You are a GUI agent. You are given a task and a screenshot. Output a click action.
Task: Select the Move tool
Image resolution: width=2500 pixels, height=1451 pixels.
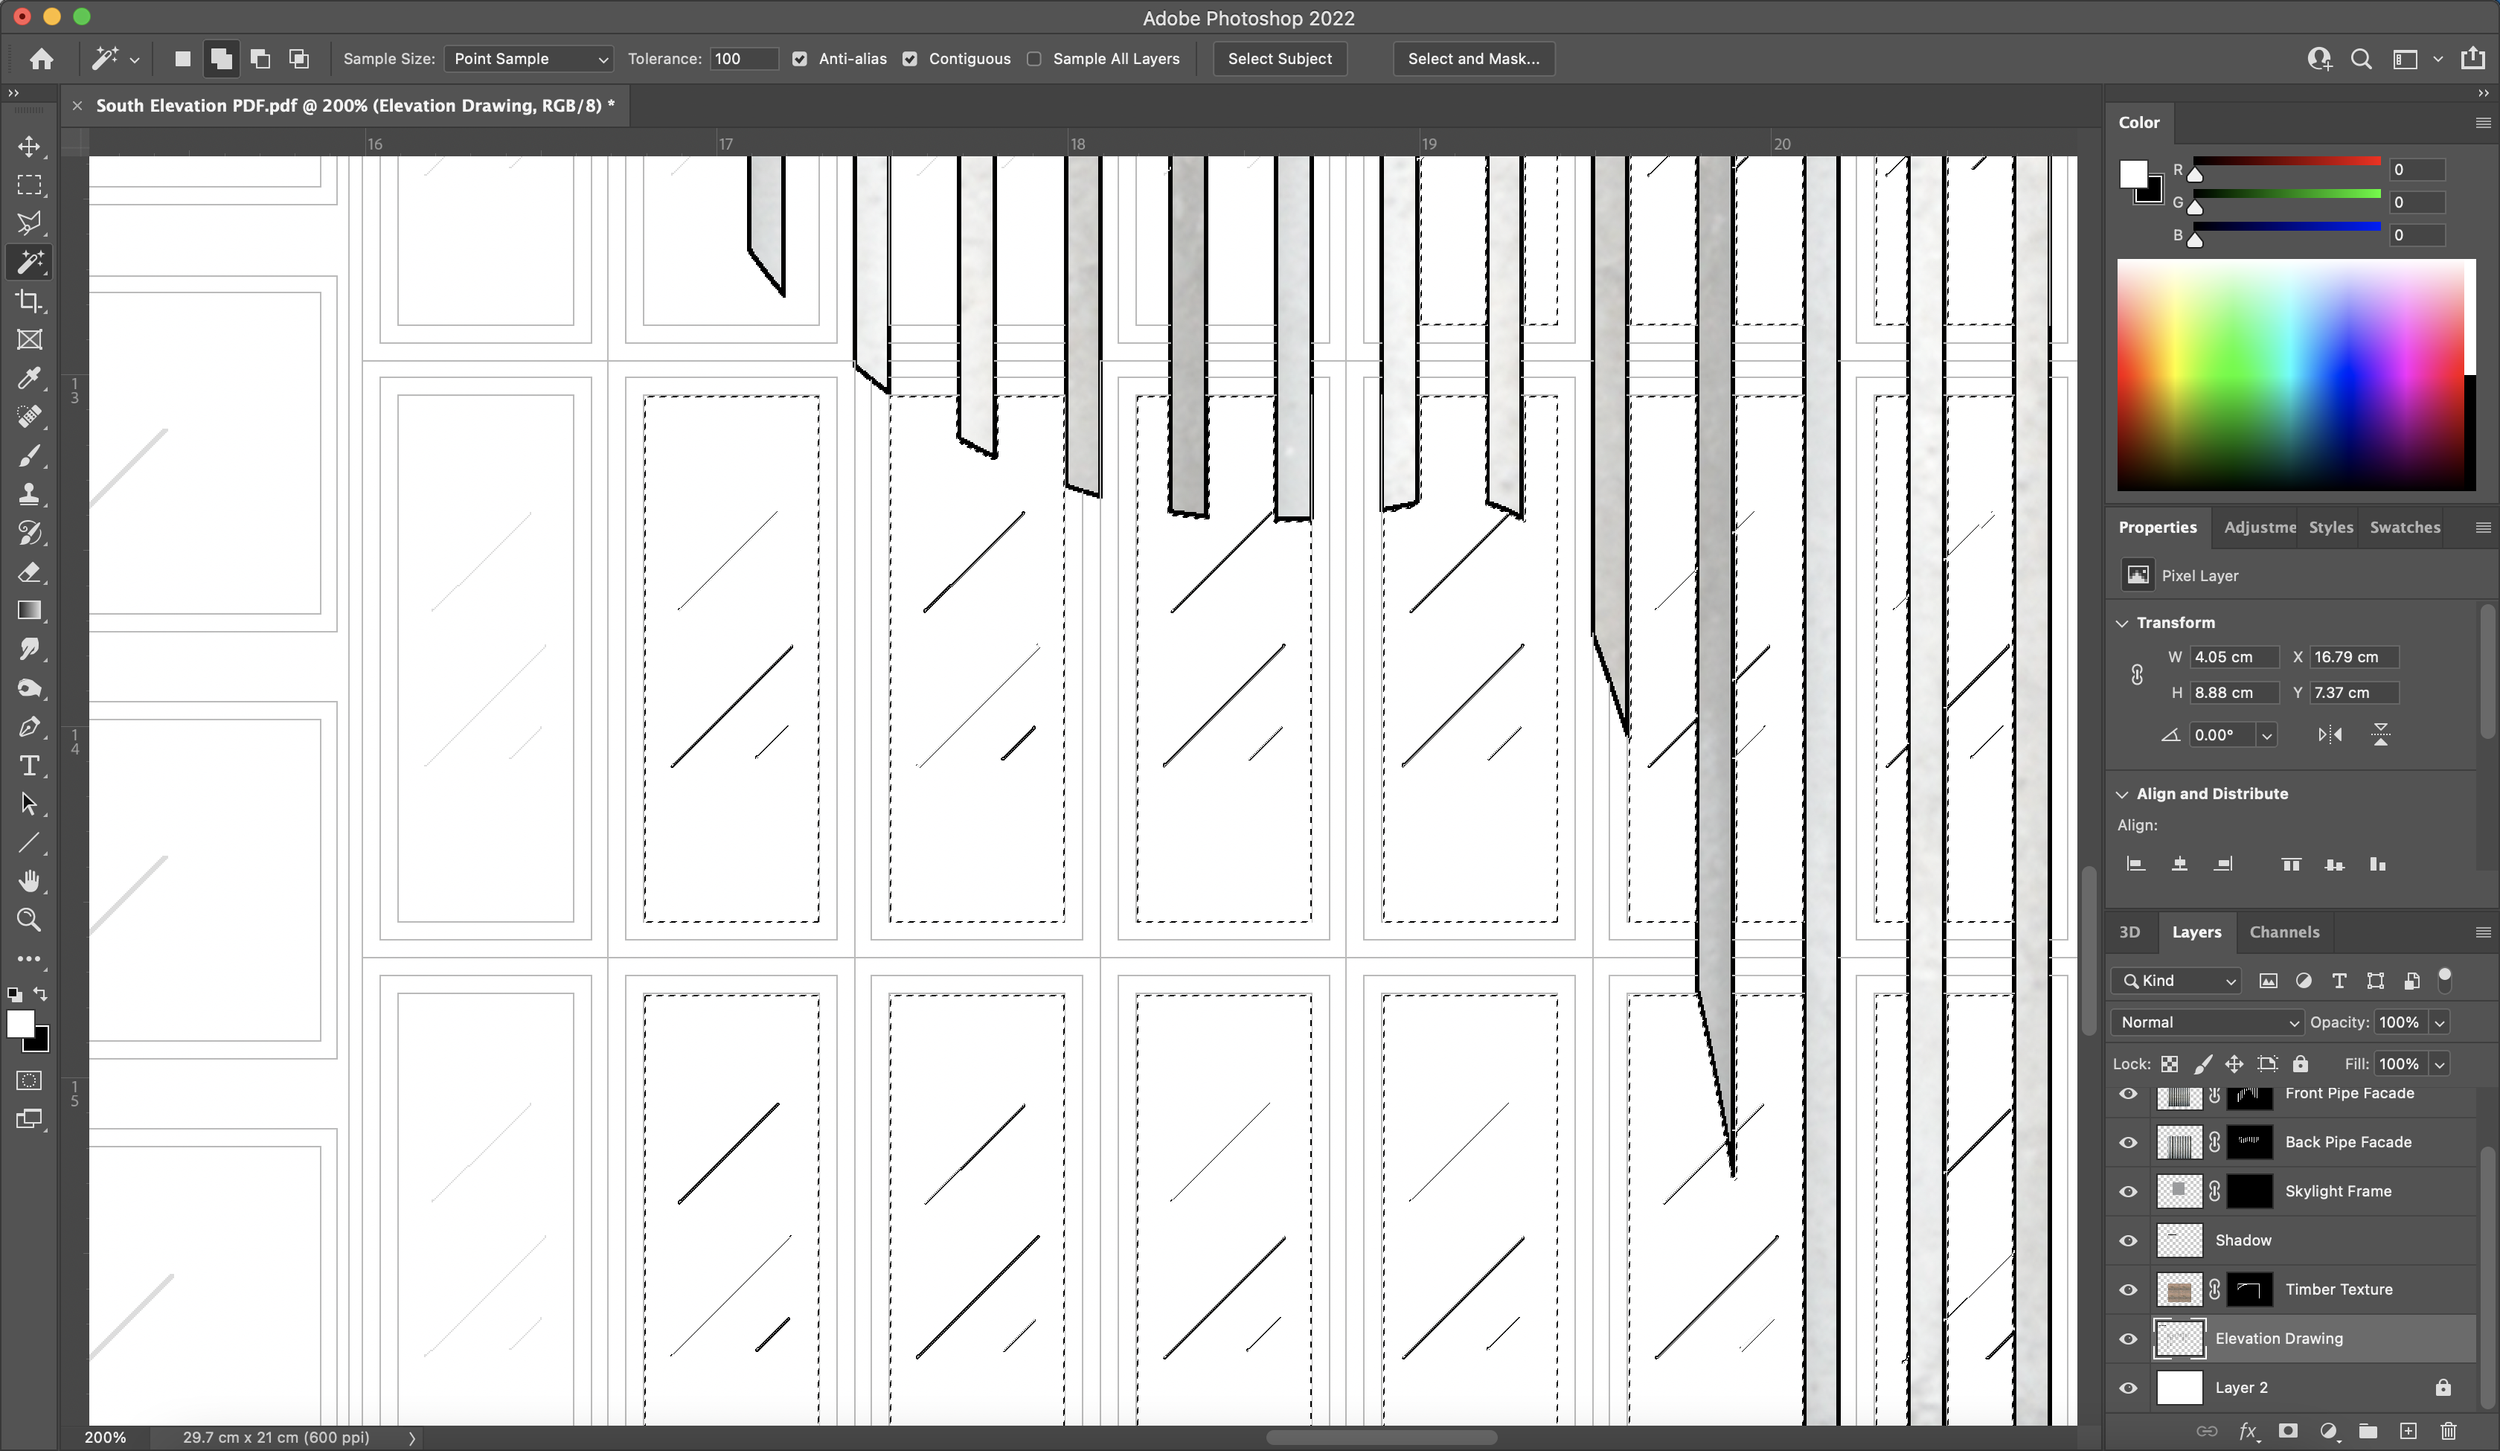(29, 145)
